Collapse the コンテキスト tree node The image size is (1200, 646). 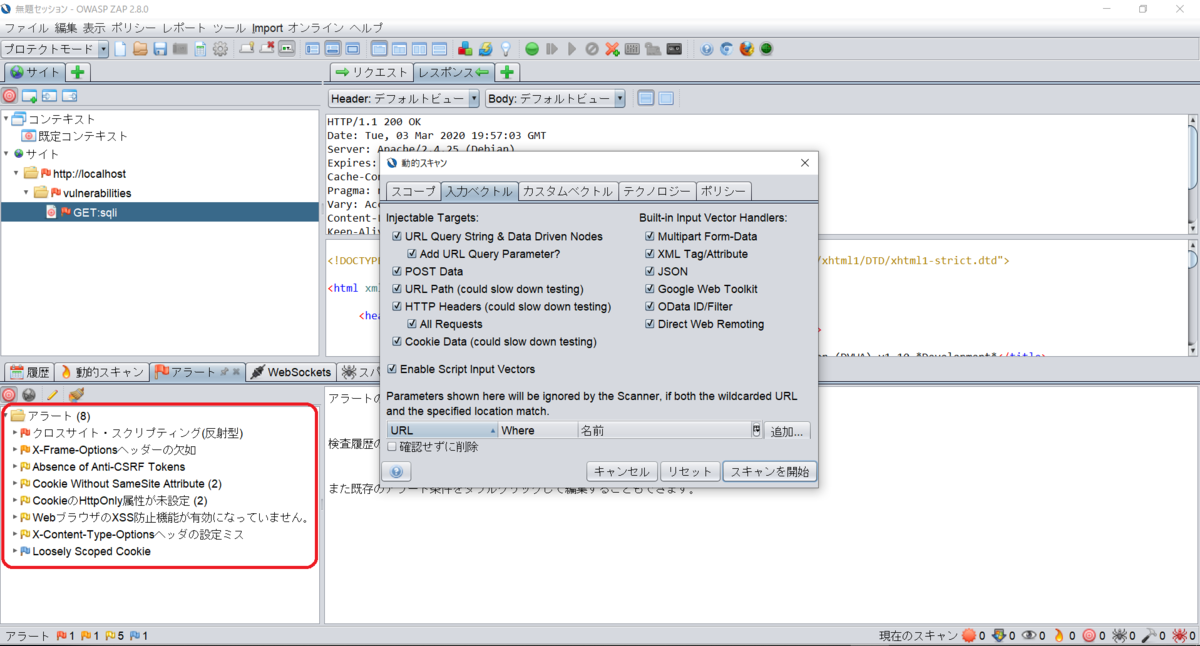(x=6, y=119)
